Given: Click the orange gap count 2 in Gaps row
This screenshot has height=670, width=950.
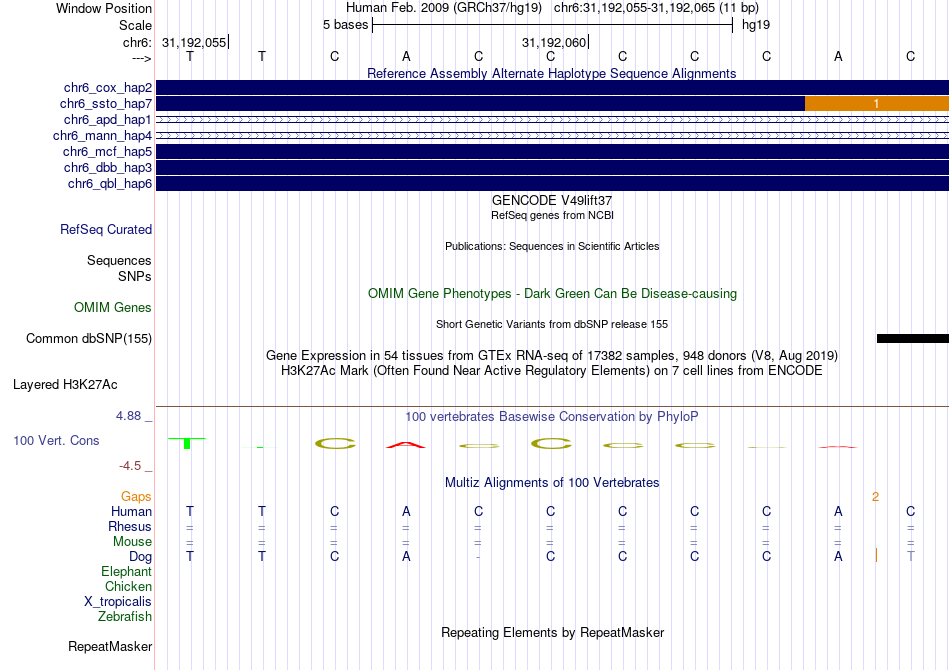Looking at the screenshot, I should 875,497.
